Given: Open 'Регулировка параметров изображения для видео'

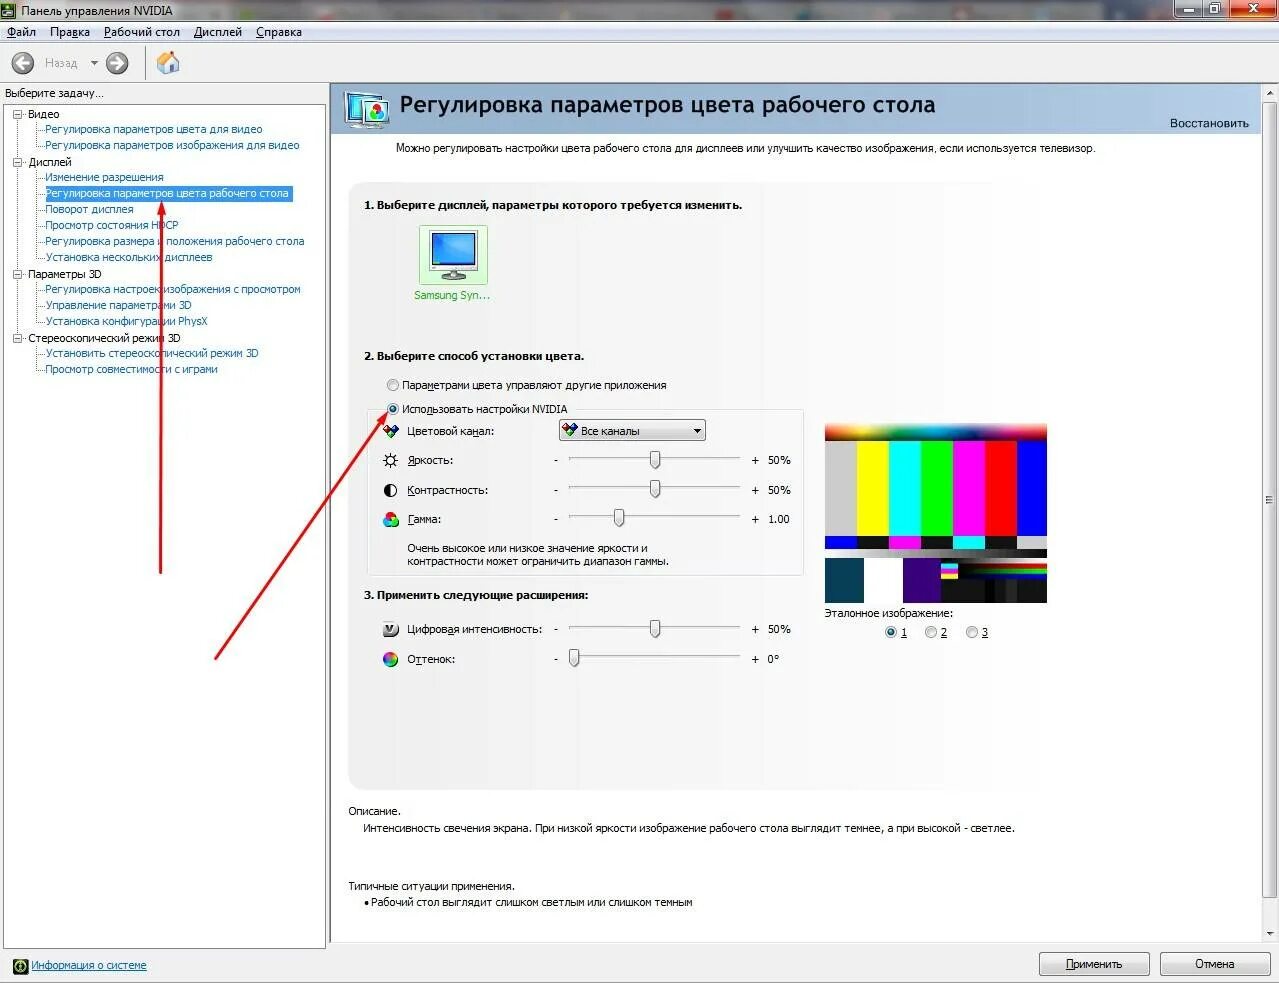Looking at the screenshot, I should coord(172,146).
